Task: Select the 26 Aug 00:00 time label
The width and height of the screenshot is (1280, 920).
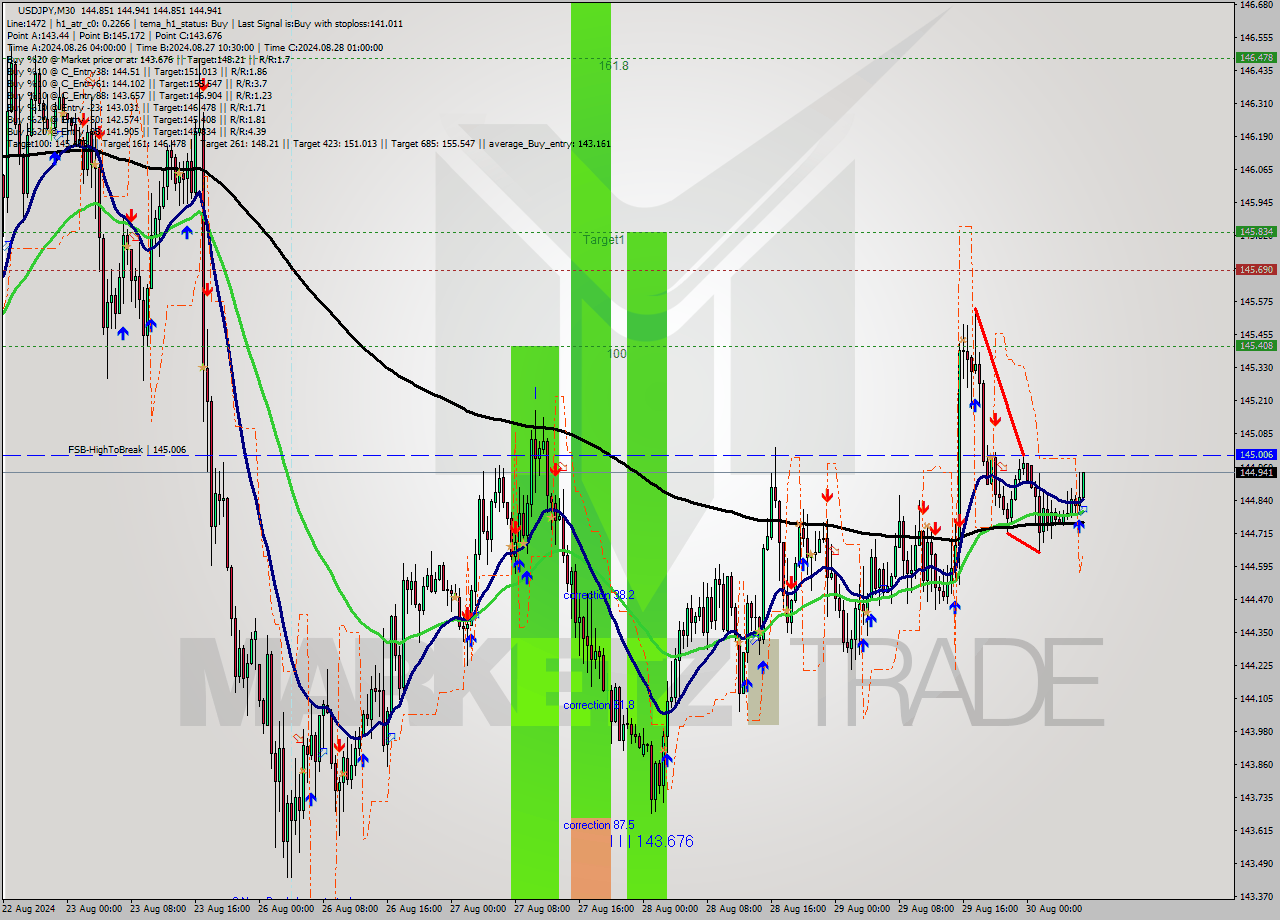Action: coord(286,909)
